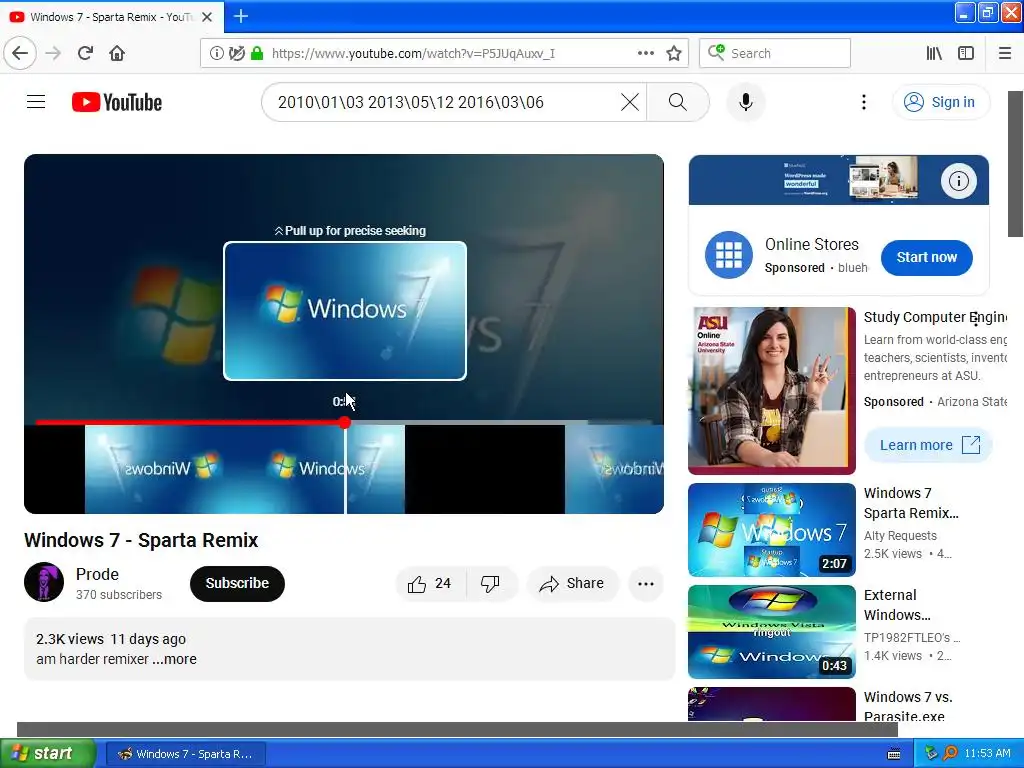Select the Windows 7 - Sparta R... taskbar item
The height and width of the screenshot is (768, 1024).
tap(185, 754)
